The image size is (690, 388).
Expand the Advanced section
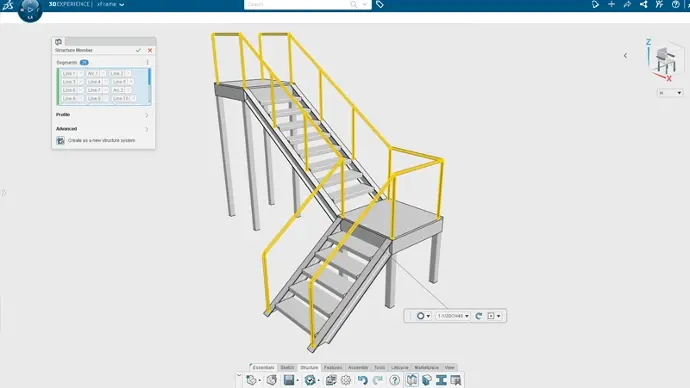click(x=103, y=129)
